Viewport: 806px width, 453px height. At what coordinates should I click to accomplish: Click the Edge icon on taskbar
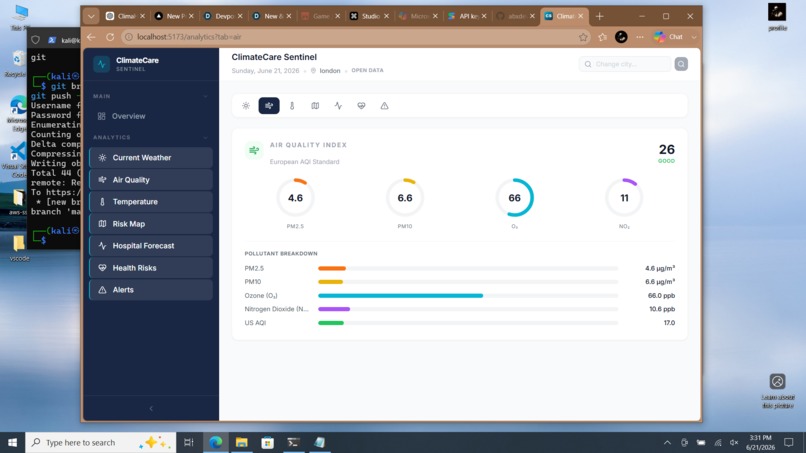click(216, 443)
